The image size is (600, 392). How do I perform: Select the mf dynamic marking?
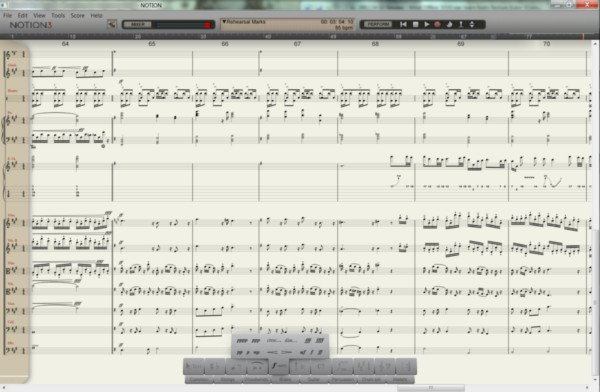pos(303,352)
